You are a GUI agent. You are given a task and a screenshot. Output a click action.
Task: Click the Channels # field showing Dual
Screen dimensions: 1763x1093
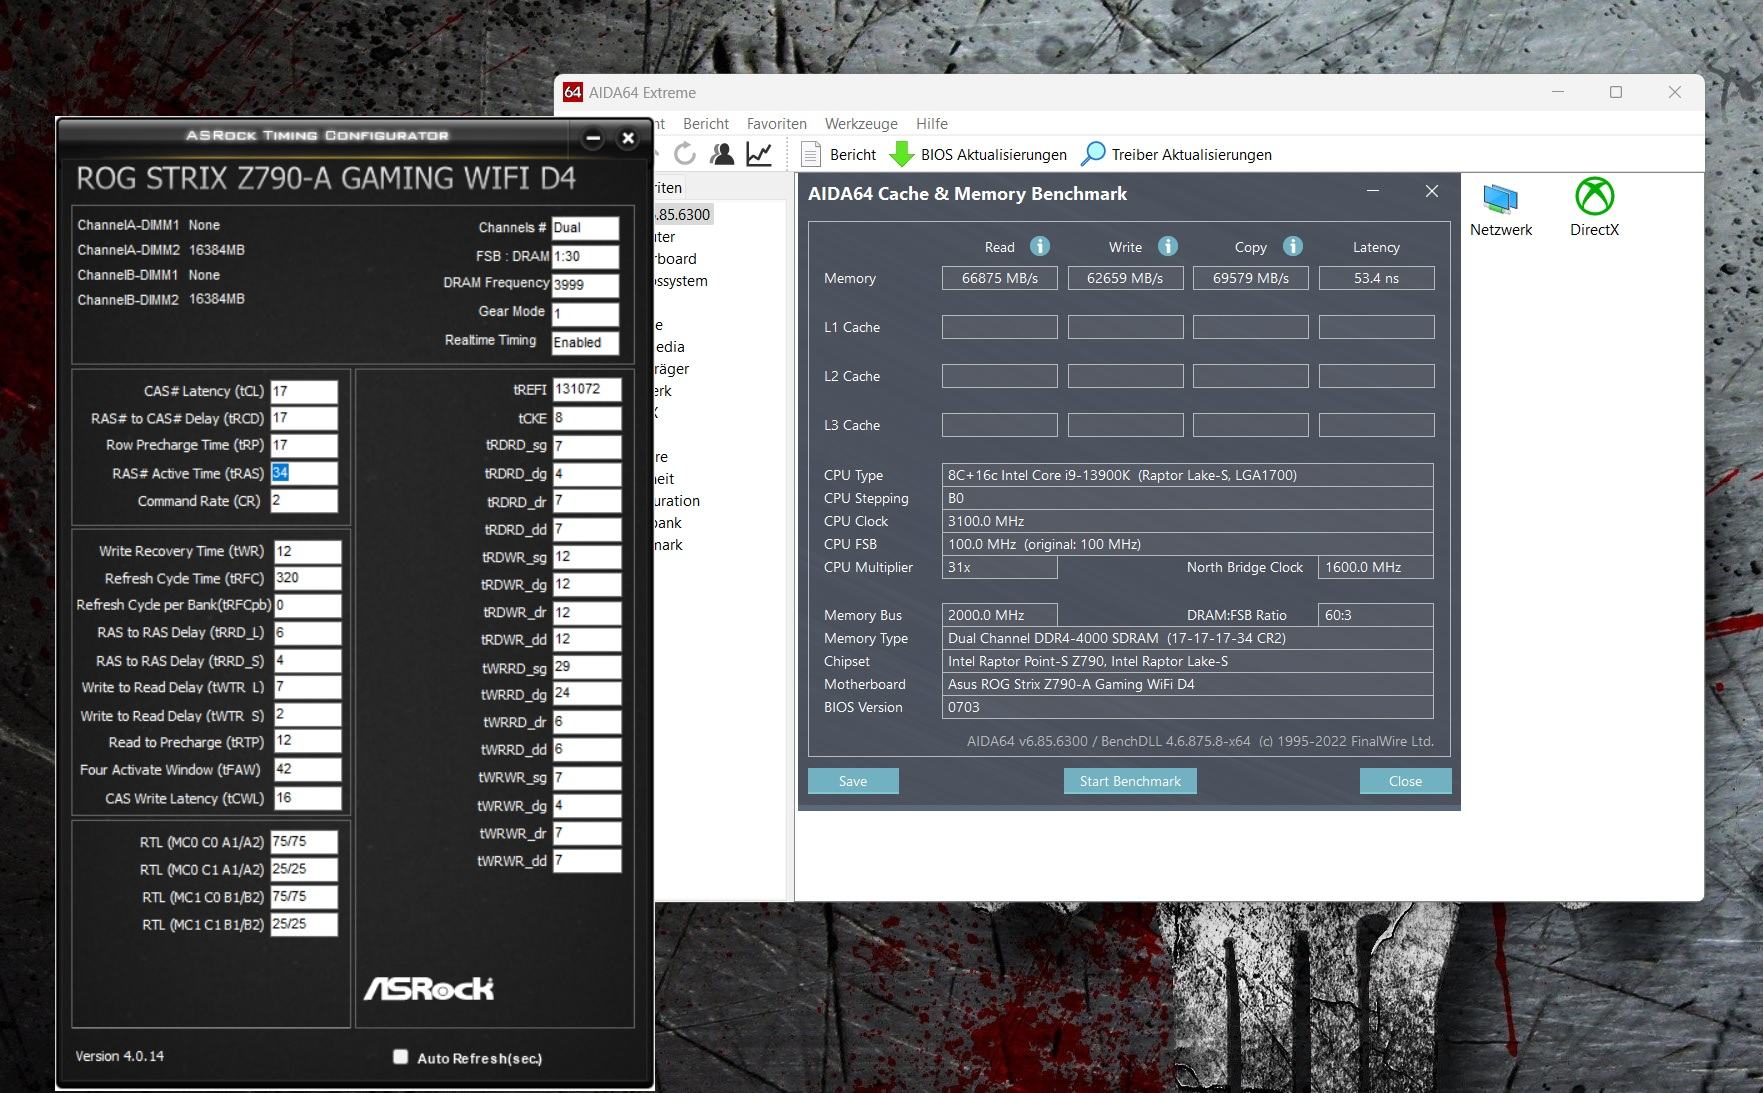(585, 228)
